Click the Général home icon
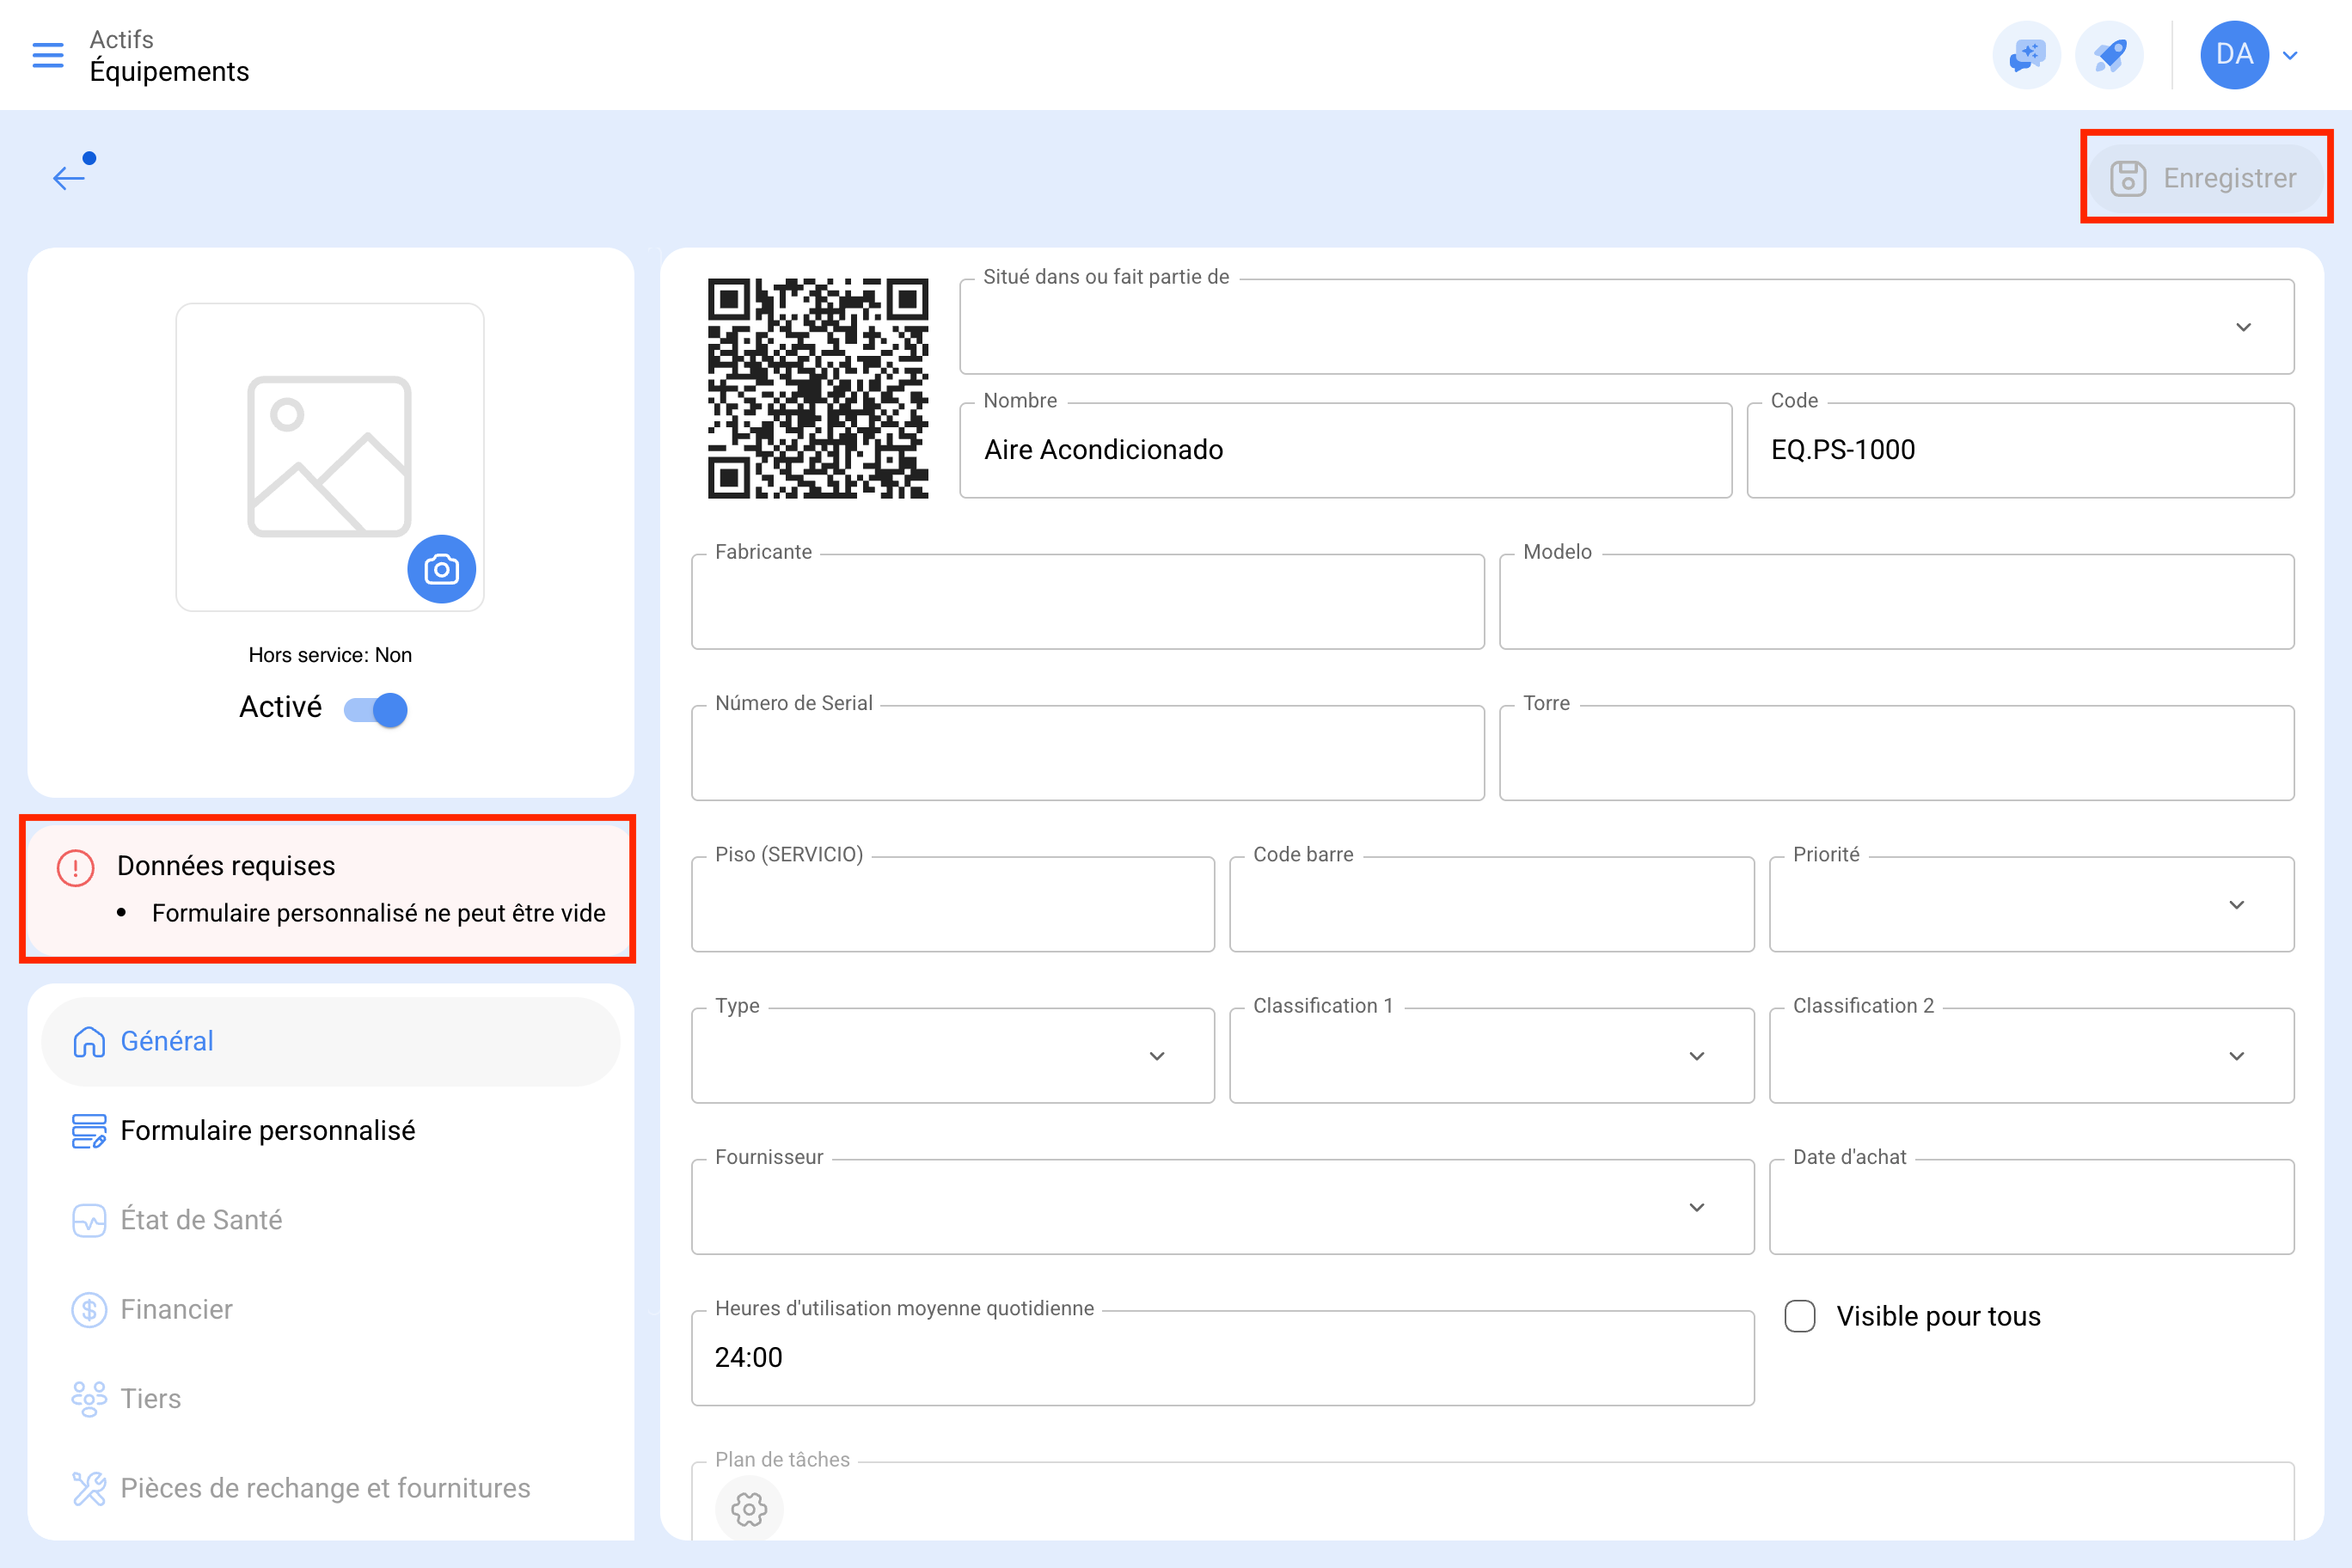 (x=89, y=1042)
